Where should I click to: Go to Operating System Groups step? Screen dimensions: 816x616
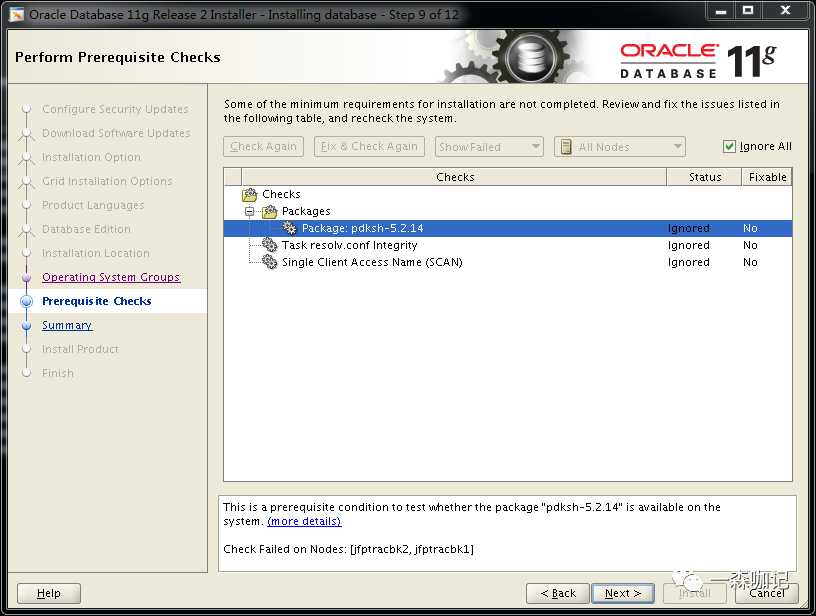[x=111, y=277]
